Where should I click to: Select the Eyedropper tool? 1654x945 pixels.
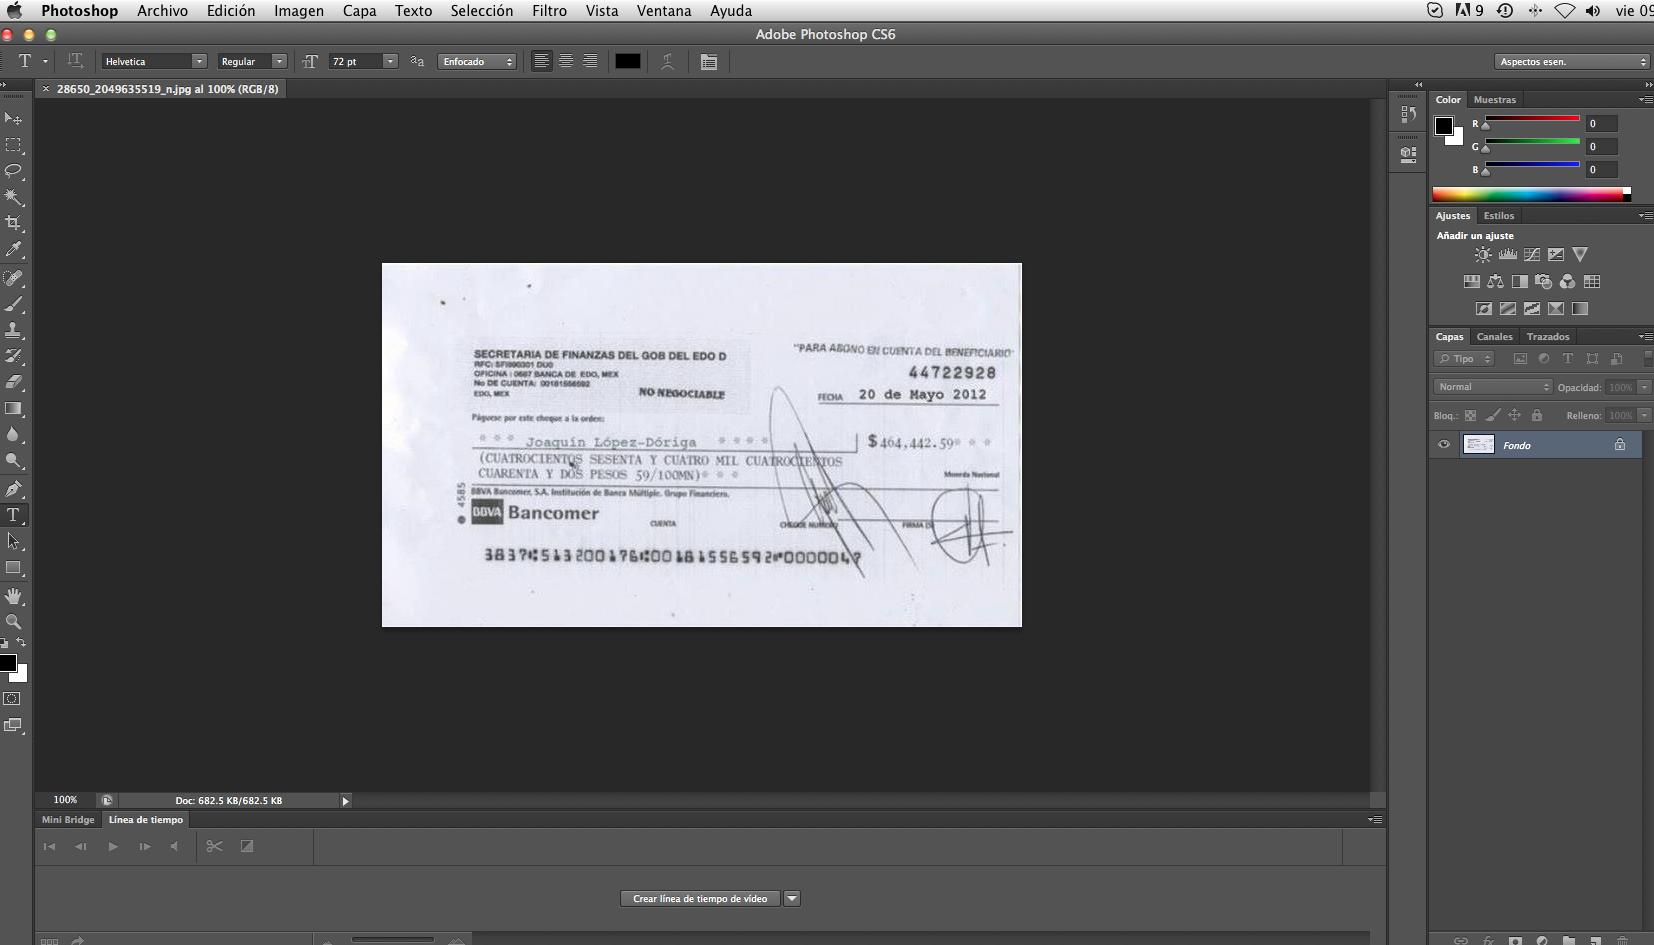click(x=14, y=249)
